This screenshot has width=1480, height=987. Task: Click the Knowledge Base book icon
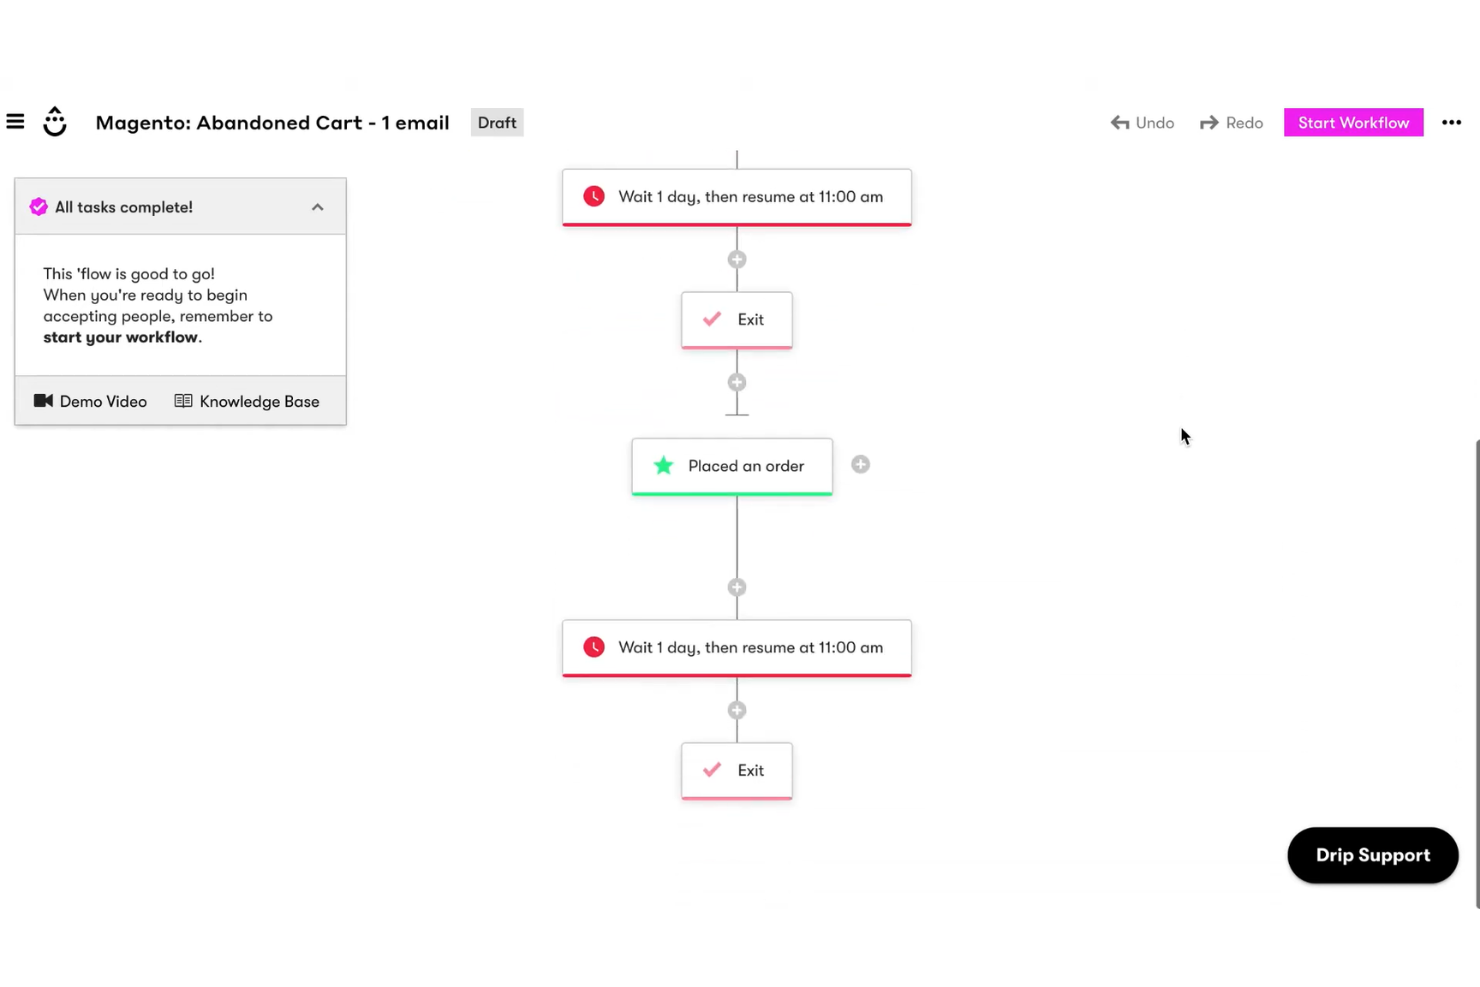pyautogui.click(x=183, y=400)
